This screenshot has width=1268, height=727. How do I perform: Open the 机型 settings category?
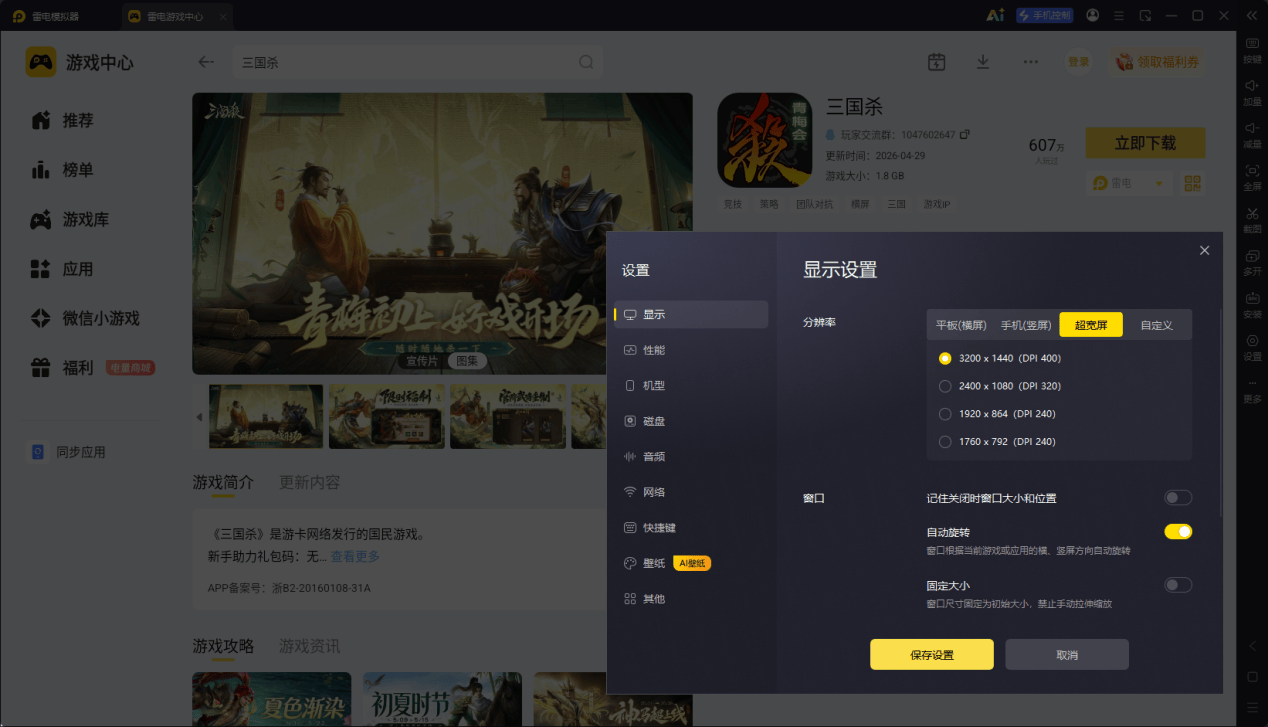click(691, 385)
